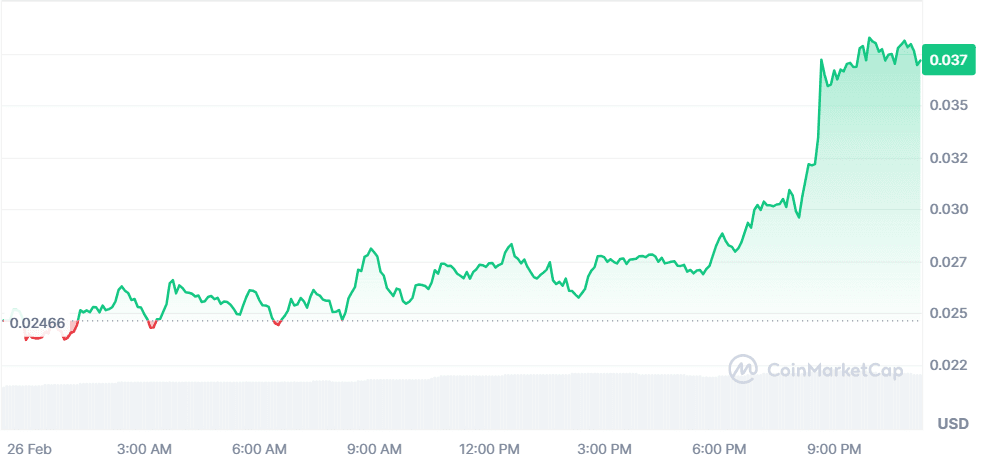Click the 0.030 price axis label
Screen dimensions: 982x457
[x=948, y=210]
